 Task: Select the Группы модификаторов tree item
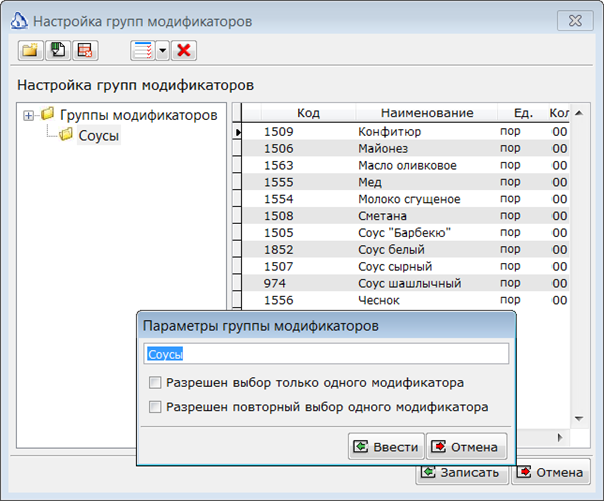coord(139,115)
